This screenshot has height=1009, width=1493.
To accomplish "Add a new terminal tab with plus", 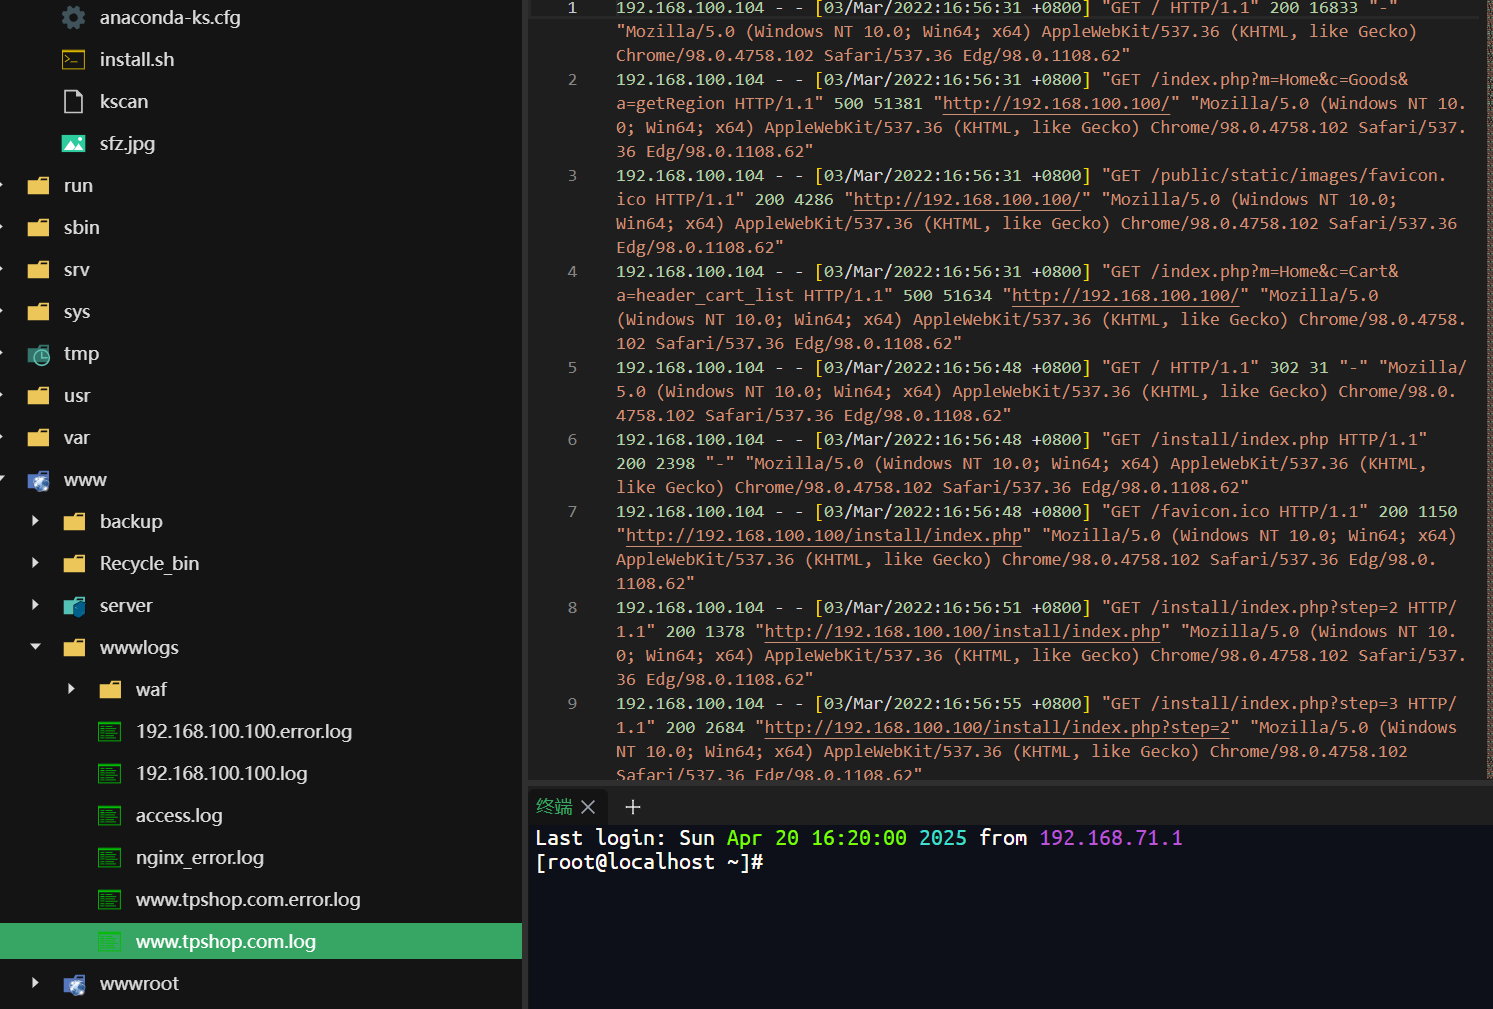I will pos(632,807).
